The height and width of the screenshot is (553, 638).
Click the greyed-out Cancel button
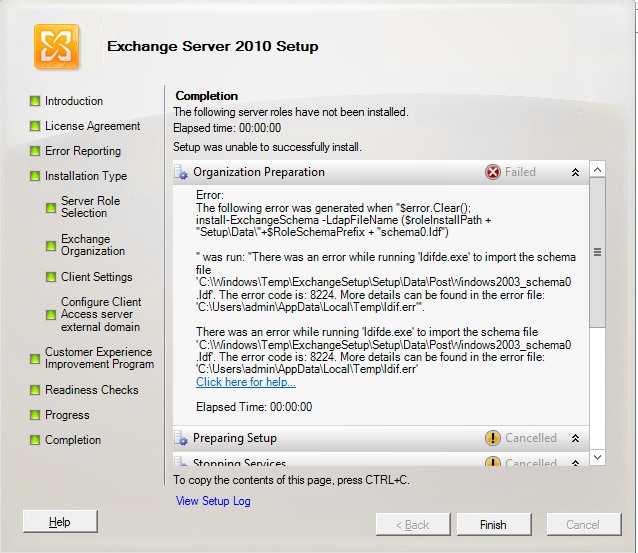click(584, 525)
